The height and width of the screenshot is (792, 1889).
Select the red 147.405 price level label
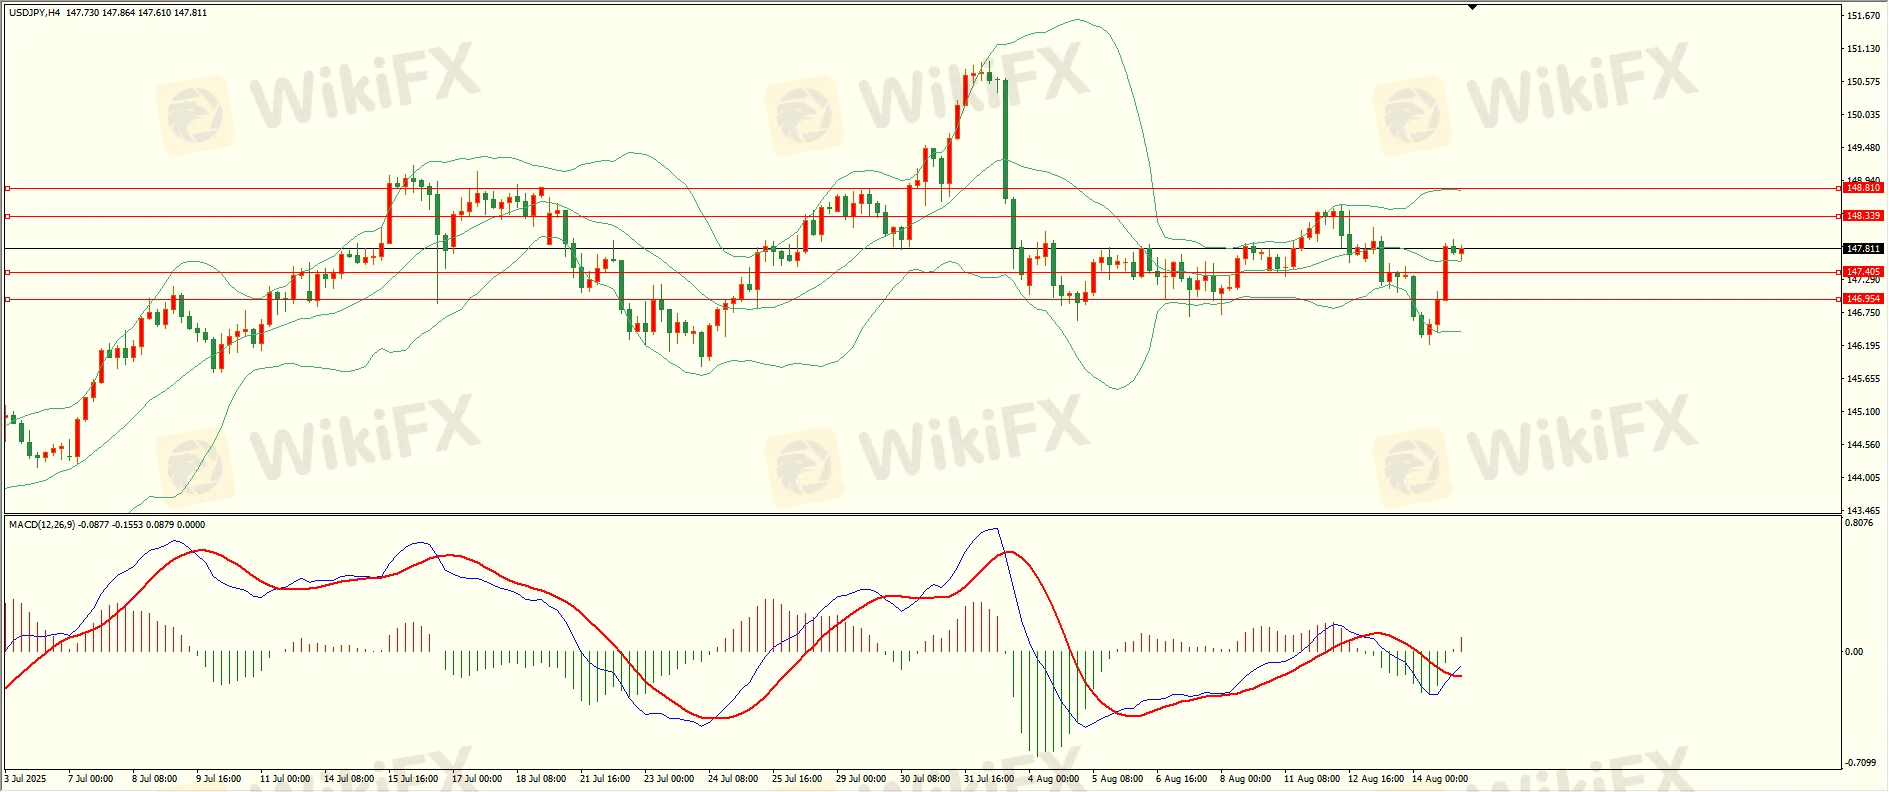pyautogui.click(x=1863, y=272)
